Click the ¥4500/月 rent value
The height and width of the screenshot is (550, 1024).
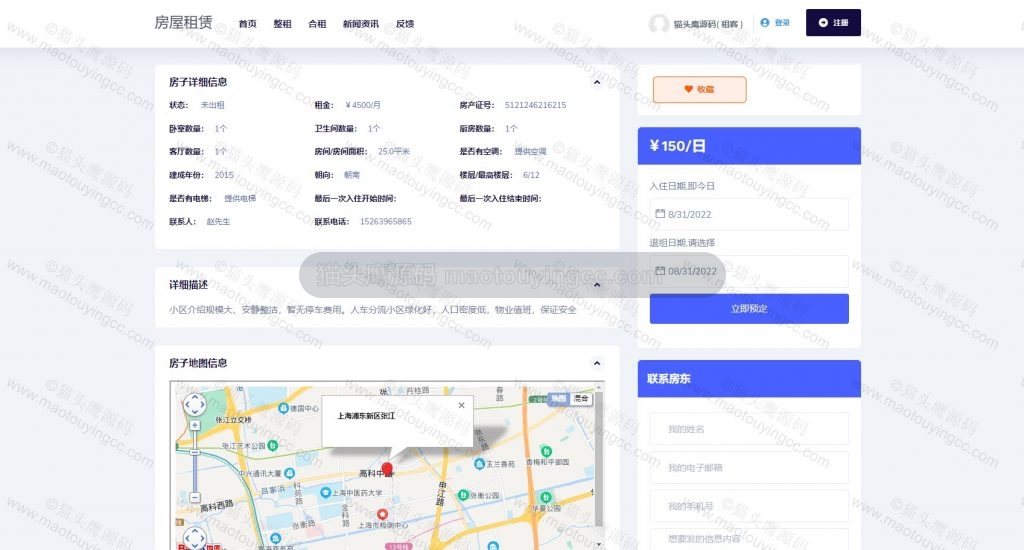coord(363,105)
